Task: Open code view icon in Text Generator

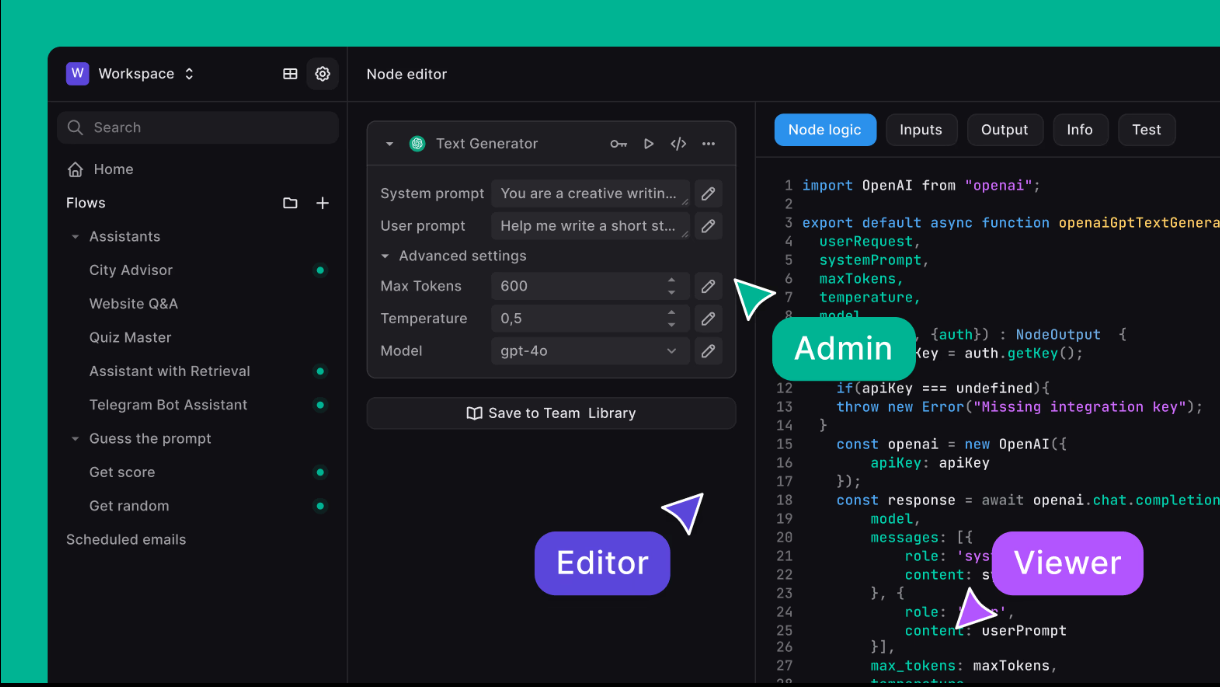Action: point(678,144)
